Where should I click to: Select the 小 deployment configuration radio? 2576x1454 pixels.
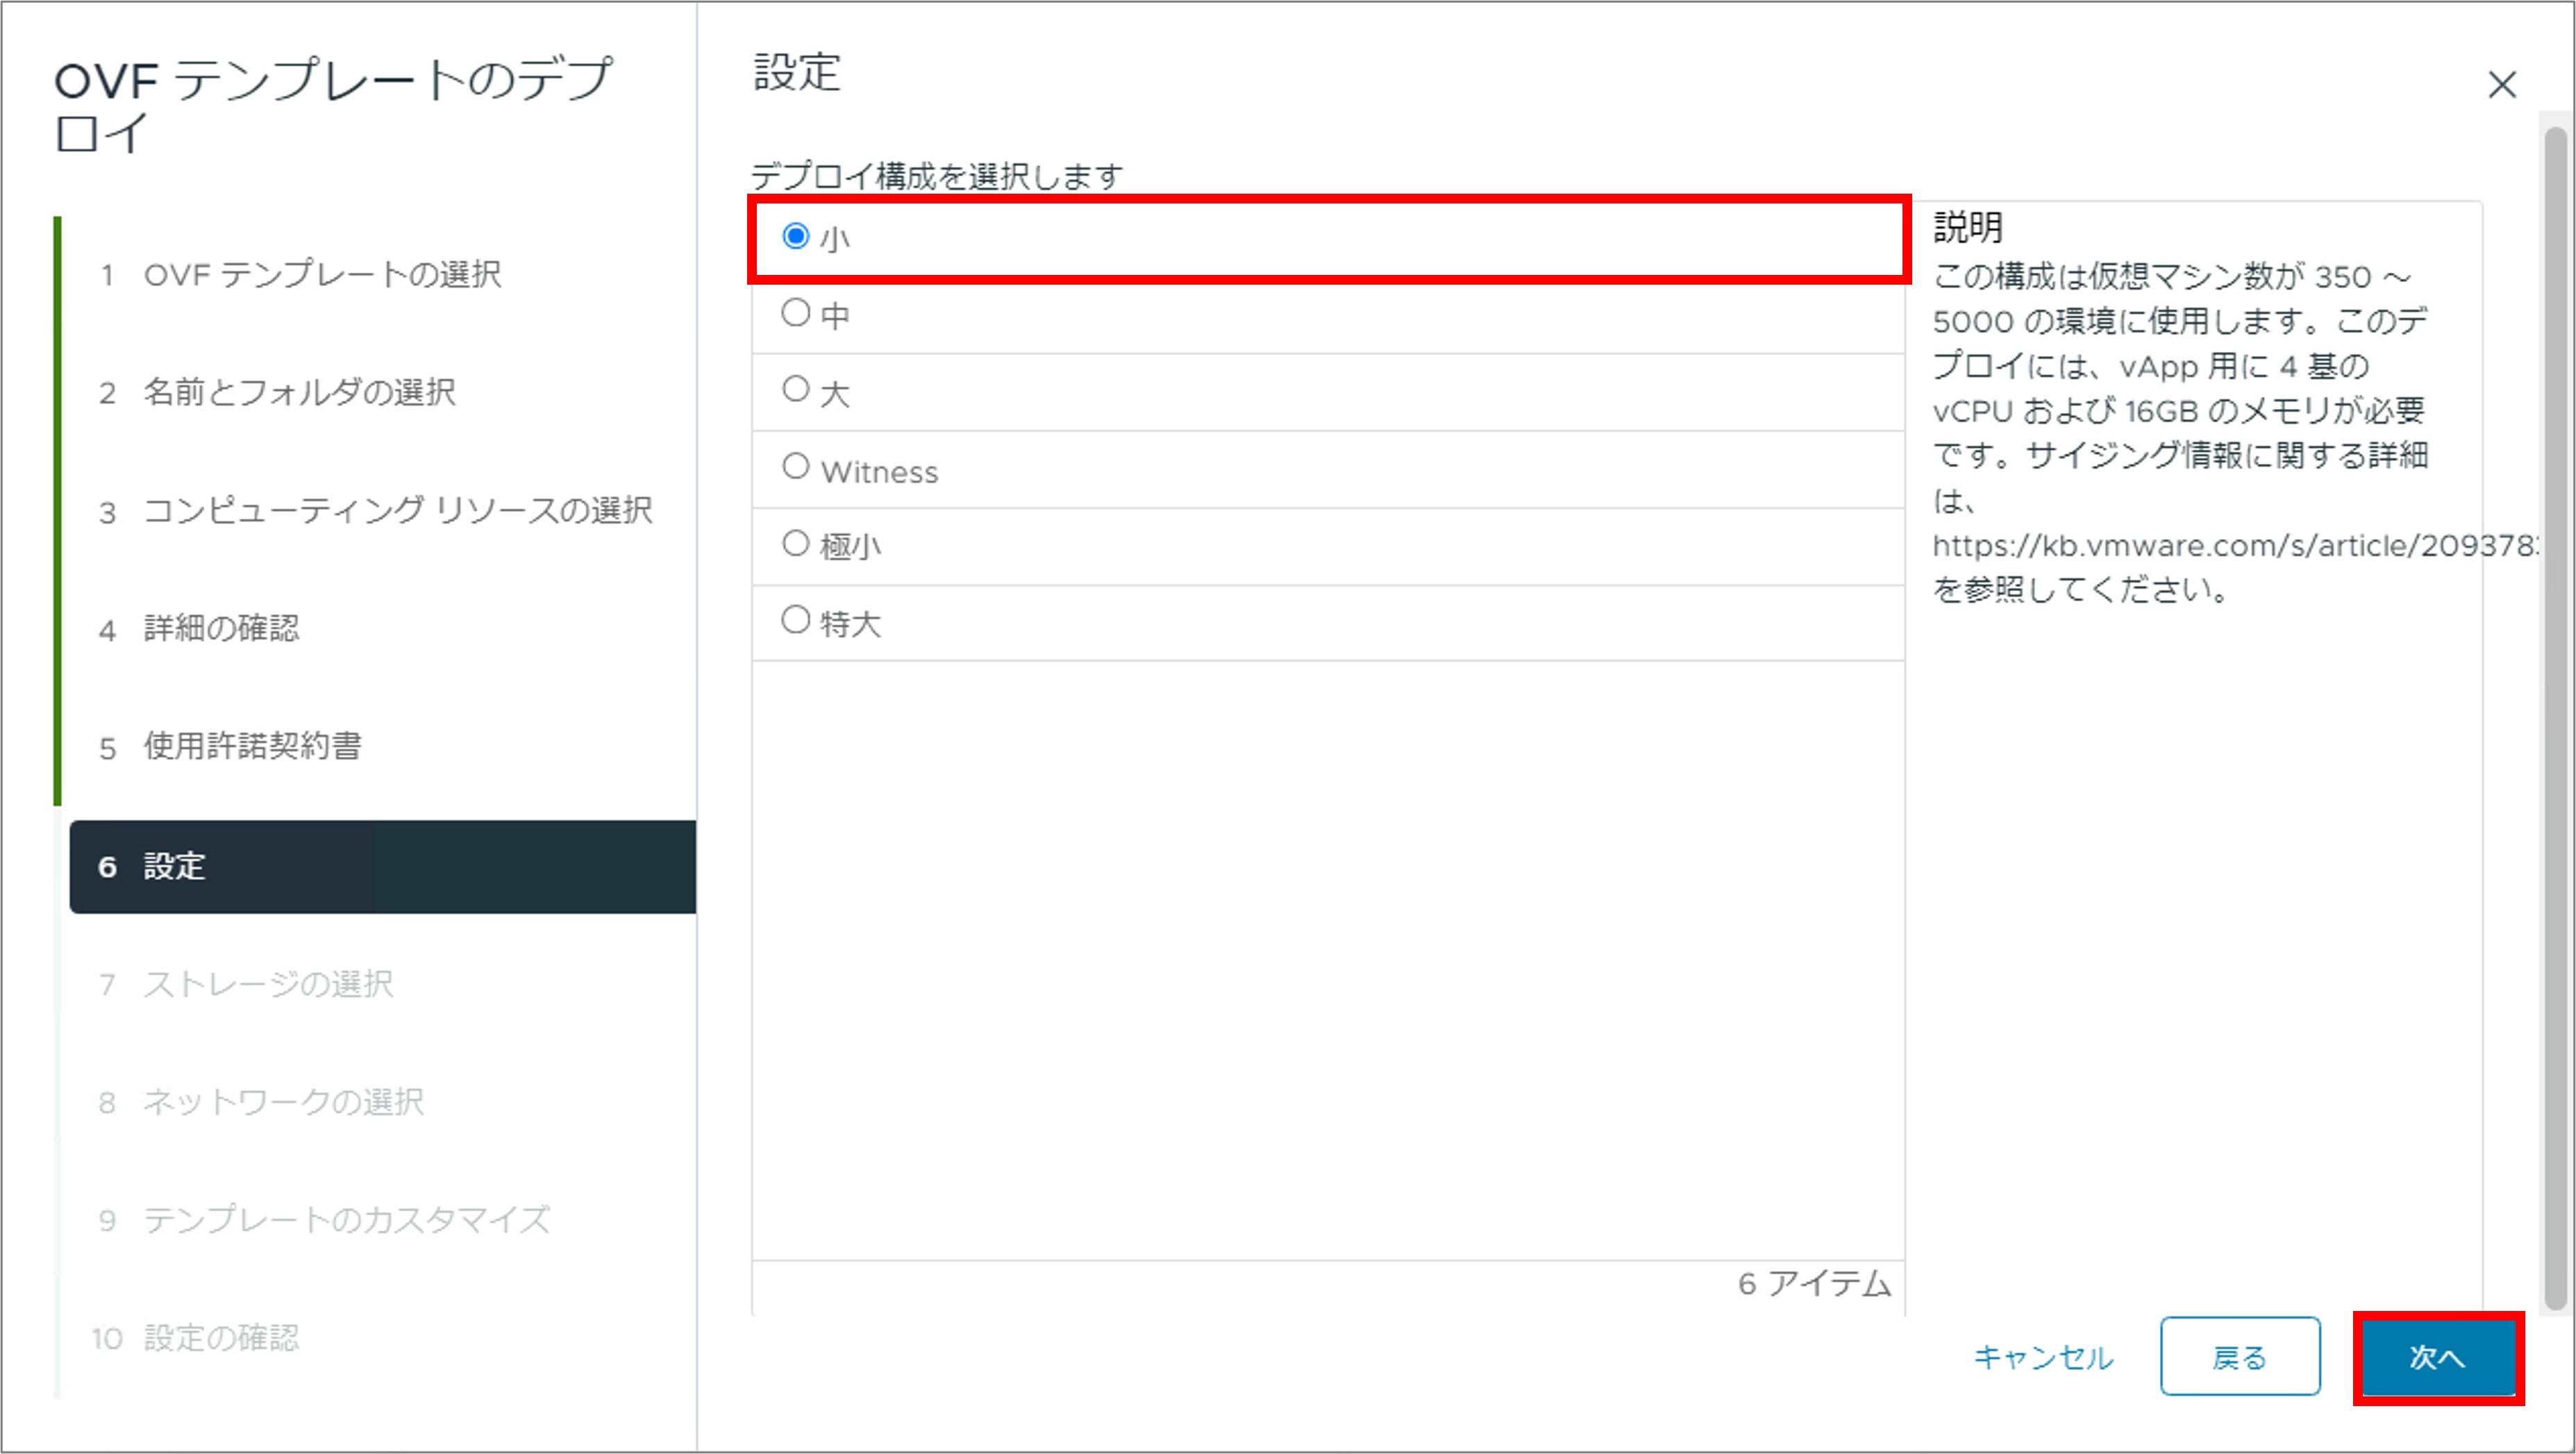point(795,237)
